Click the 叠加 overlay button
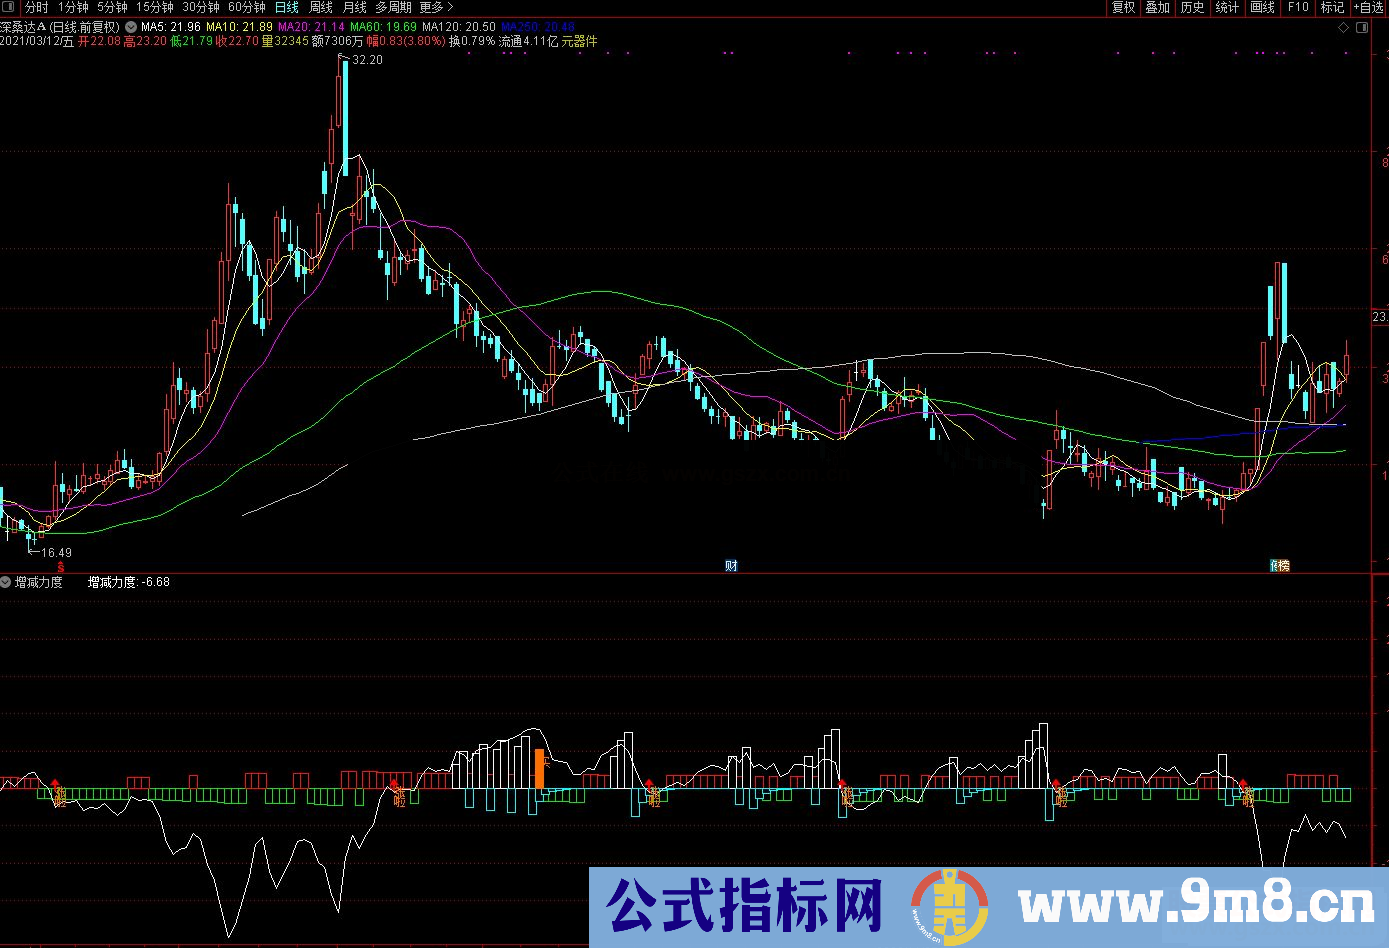This screenshot has height=948, width=1389. click(1158, 7)
